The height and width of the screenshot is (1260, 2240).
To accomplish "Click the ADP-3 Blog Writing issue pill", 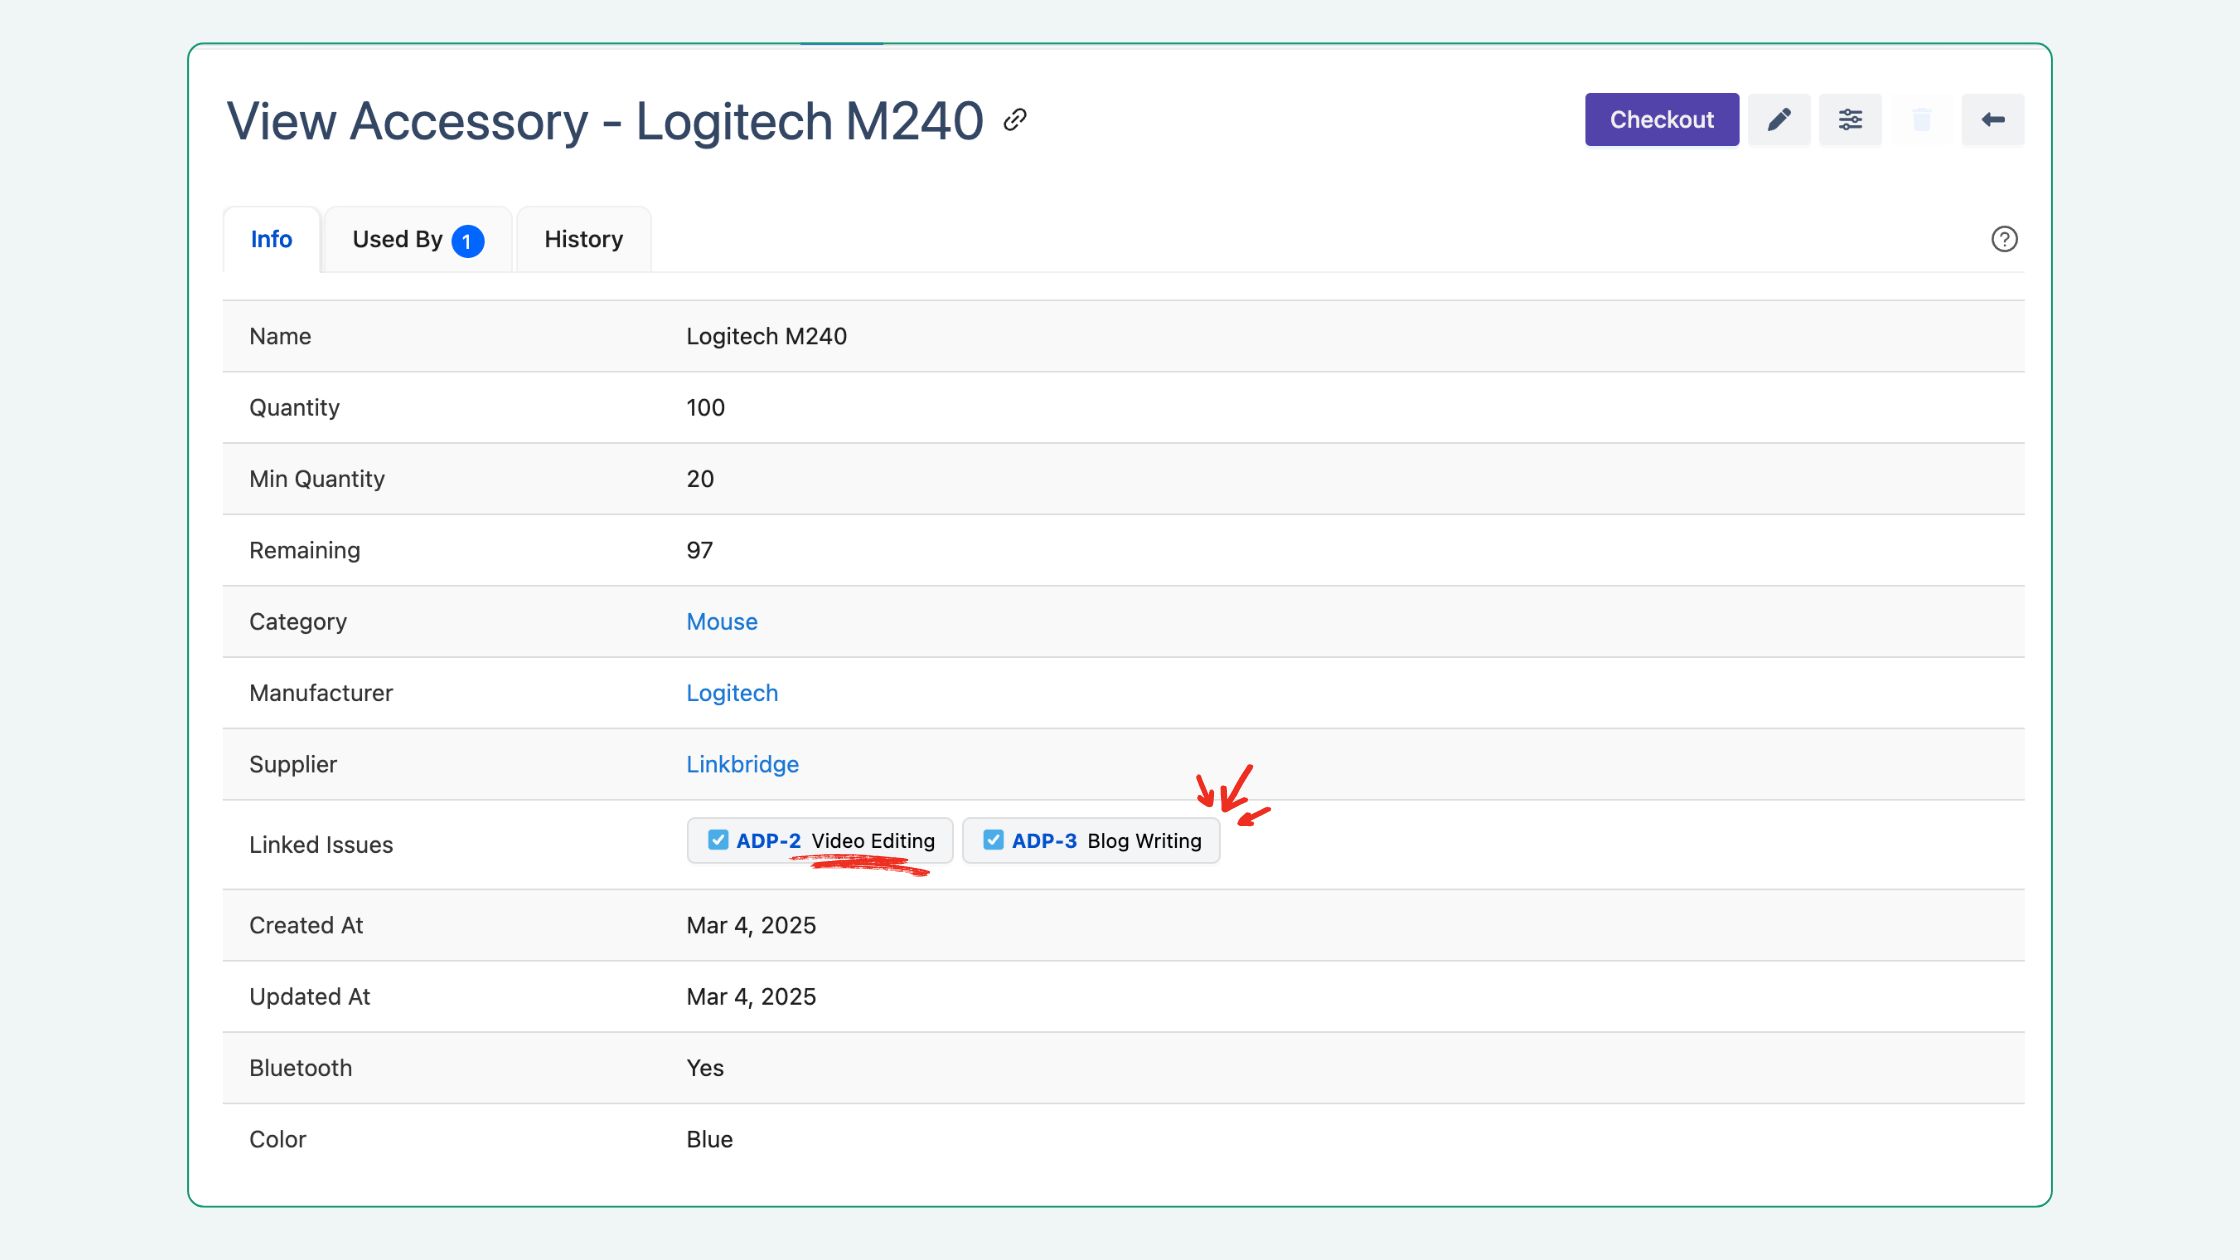I will pyautogui.click(x=1144, y=840).
